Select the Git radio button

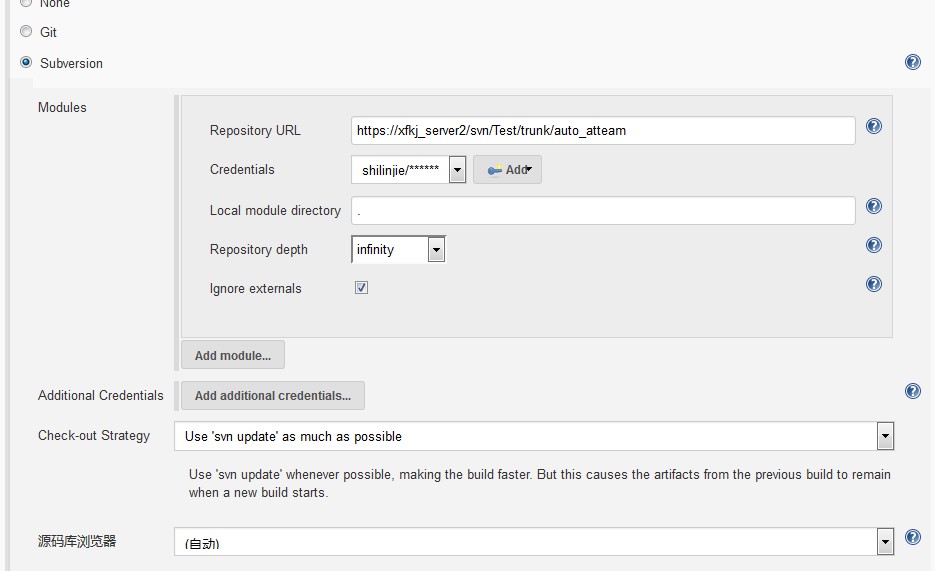[x=26, y=32]
